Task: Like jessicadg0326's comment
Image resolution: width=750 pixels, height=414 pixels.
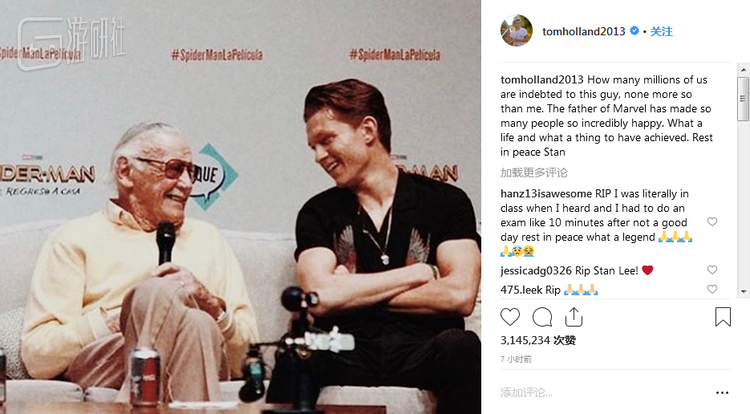Action: 712,270
